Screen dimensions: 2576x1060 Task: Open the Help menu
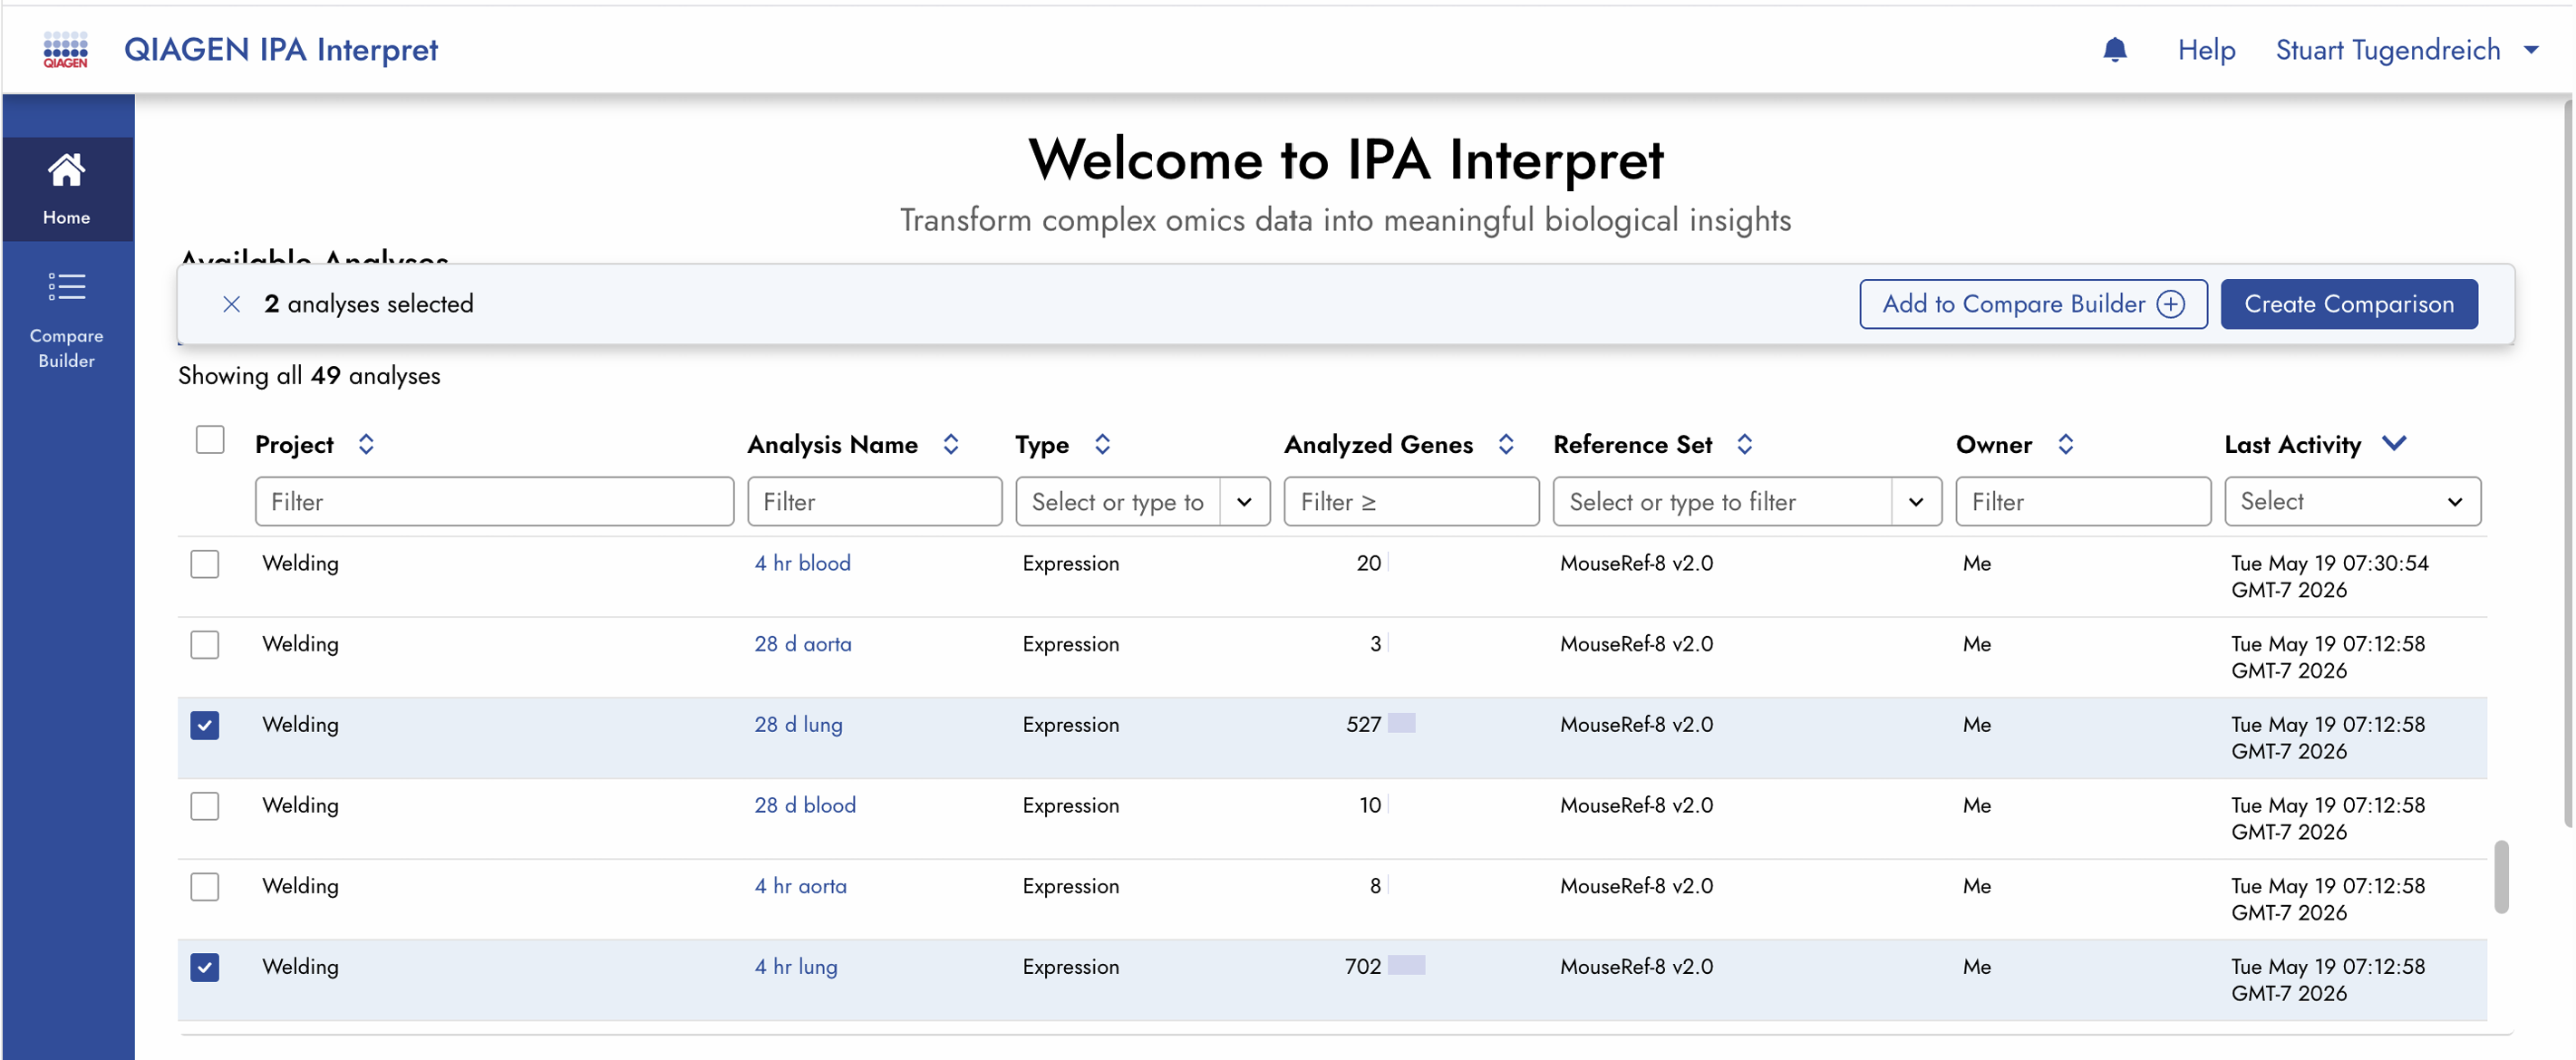2206,50
